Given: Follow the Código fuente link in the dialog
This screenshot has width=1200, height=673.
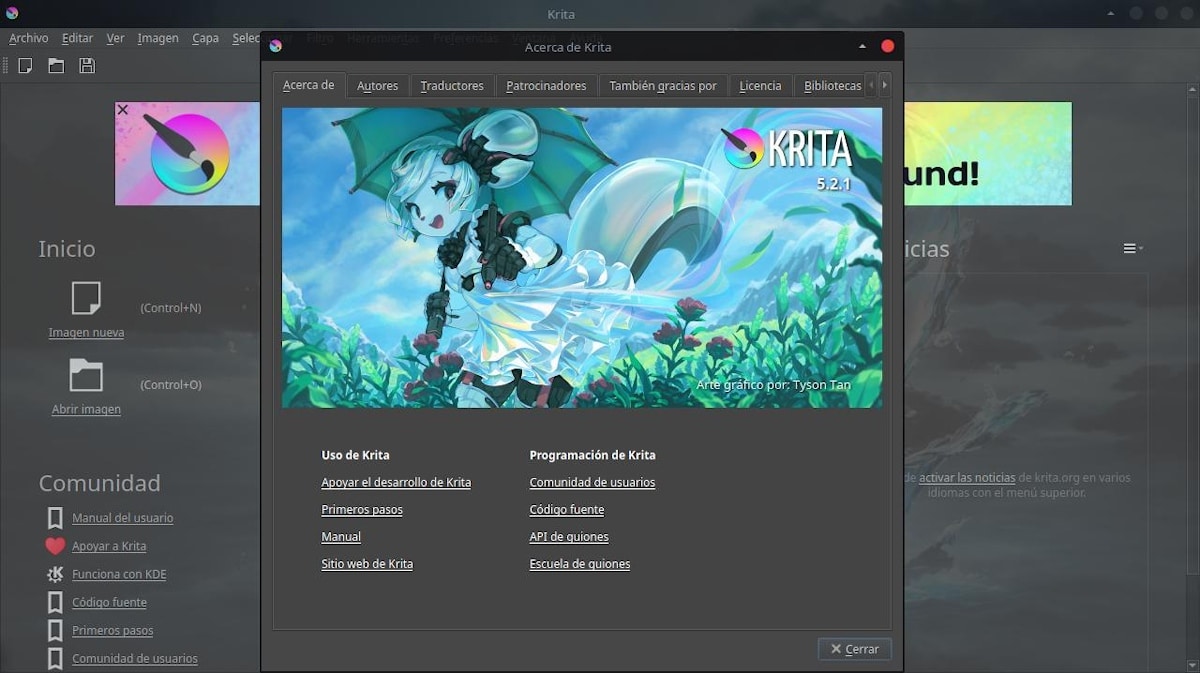Looking at the screenshot, I should coord(567,510).
